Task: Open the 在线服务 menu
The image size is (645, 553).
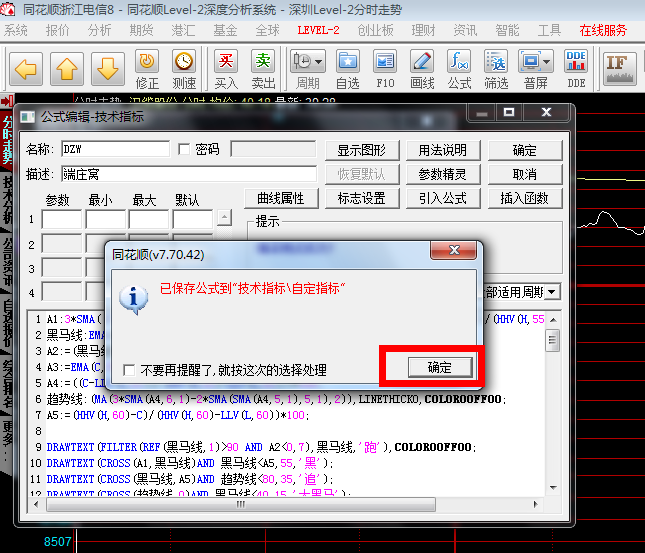Action: pos(603,30)
